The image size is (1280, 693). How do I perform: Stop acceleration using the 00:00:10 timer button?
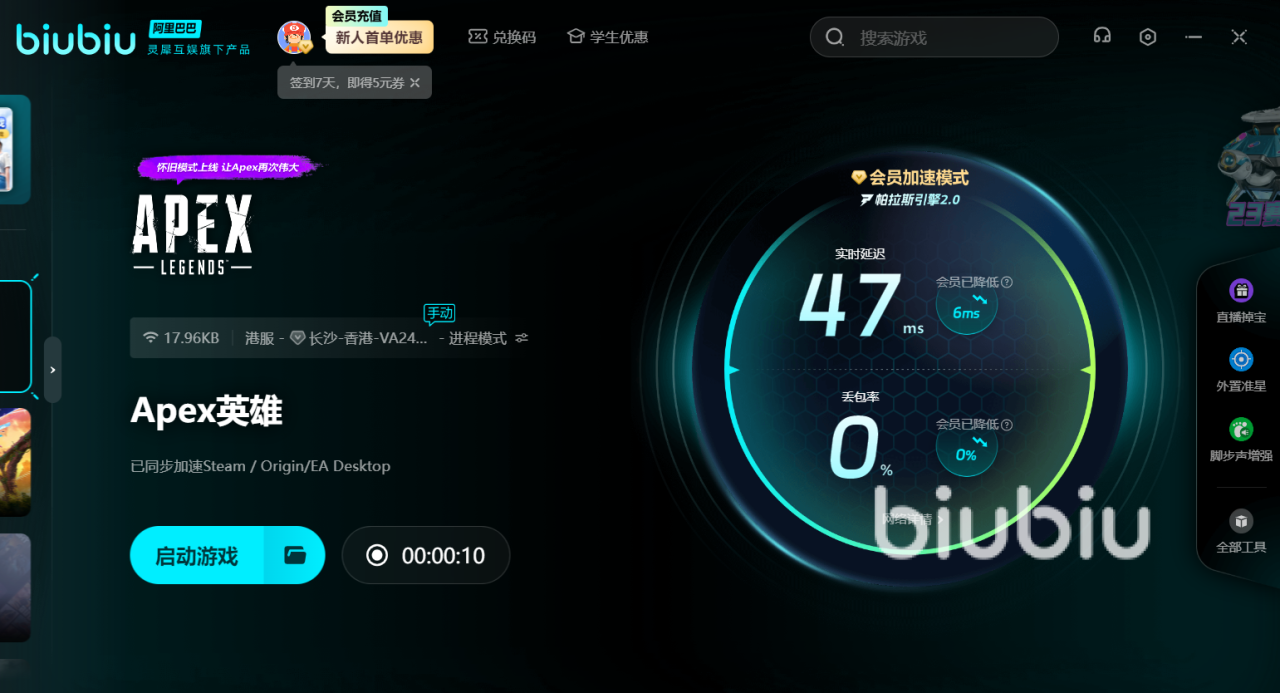pyautogui.click(x=426, y=555)
